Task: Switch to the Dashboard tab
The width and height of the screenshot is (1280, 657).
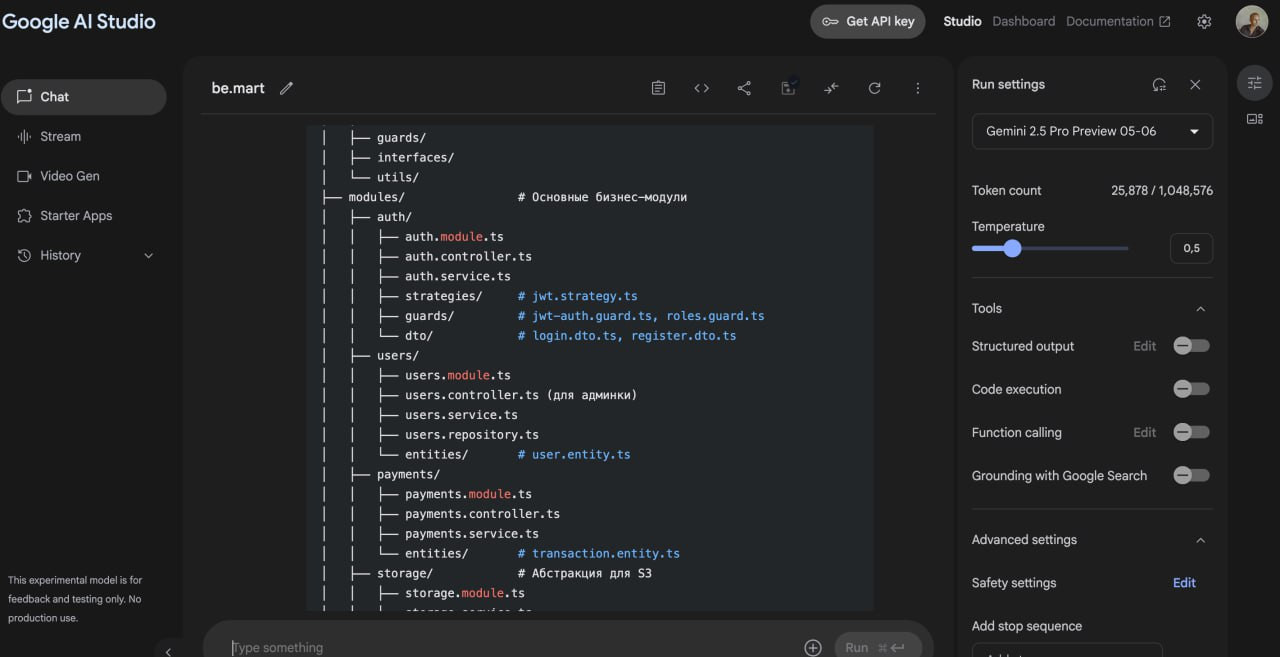Action: (x=1023, y=21)
